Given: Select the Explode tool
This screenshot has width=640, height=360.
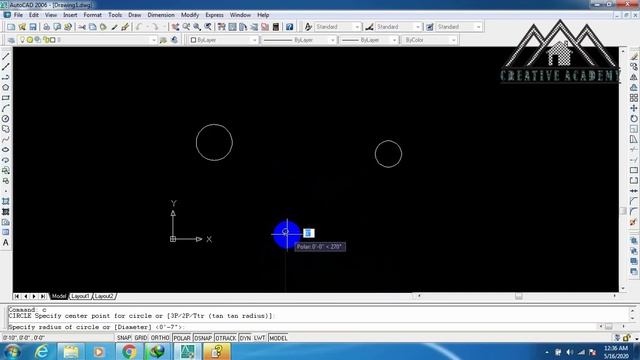Looking at the screenshot, I should [x=633, y=222].
